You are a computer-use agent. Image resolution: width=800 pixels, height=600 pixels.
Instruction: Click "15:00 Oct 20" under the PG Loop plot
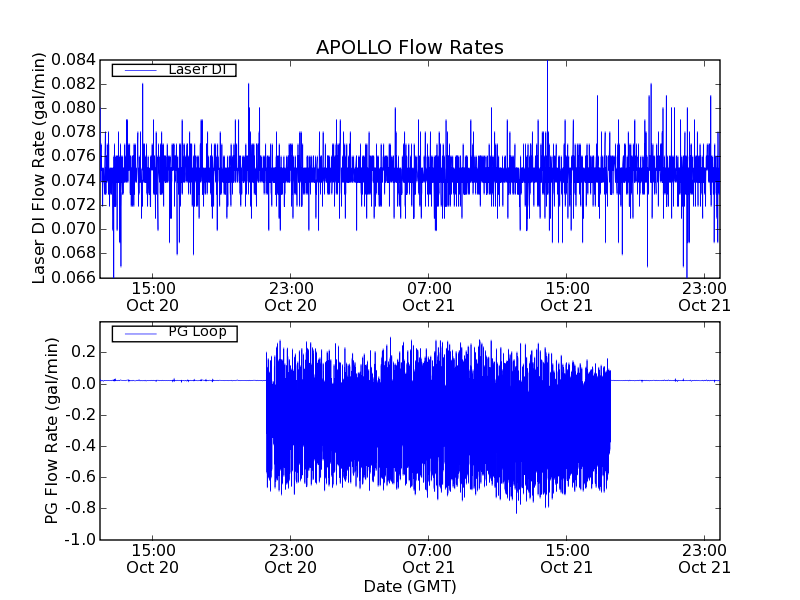click(153, 559)
